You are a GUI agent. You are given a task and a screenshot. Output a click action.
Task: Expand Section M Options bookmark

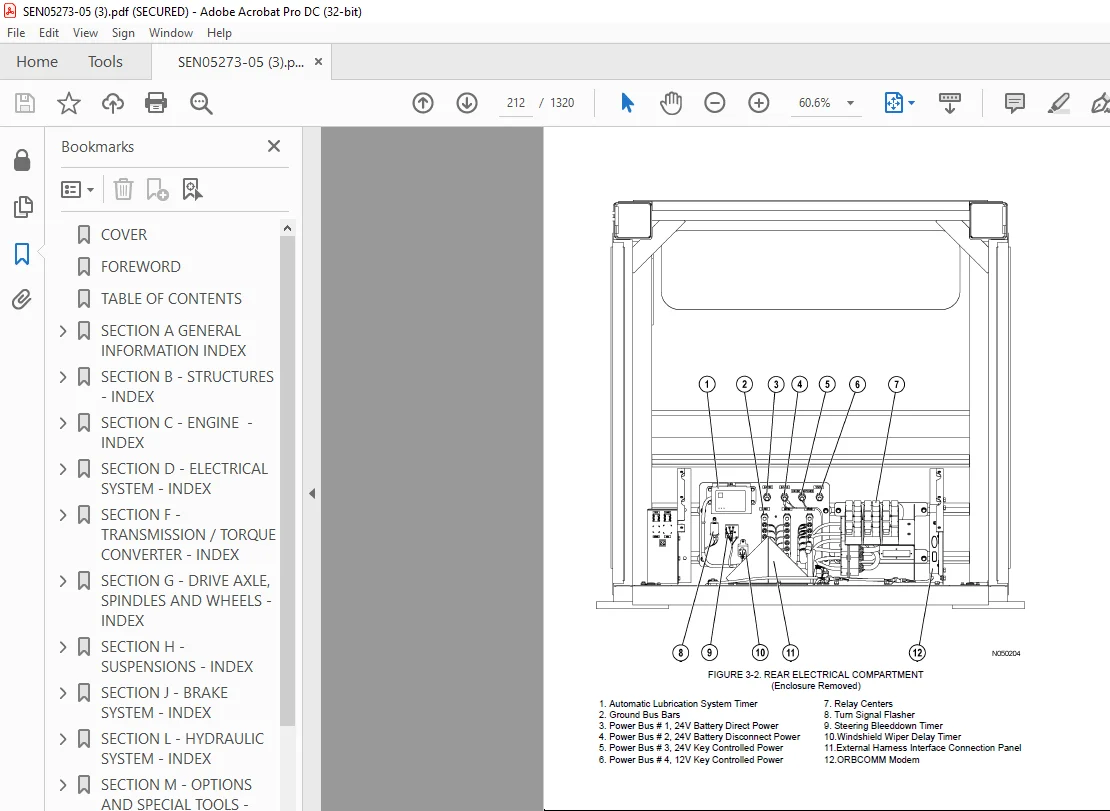tap(63, 784)
